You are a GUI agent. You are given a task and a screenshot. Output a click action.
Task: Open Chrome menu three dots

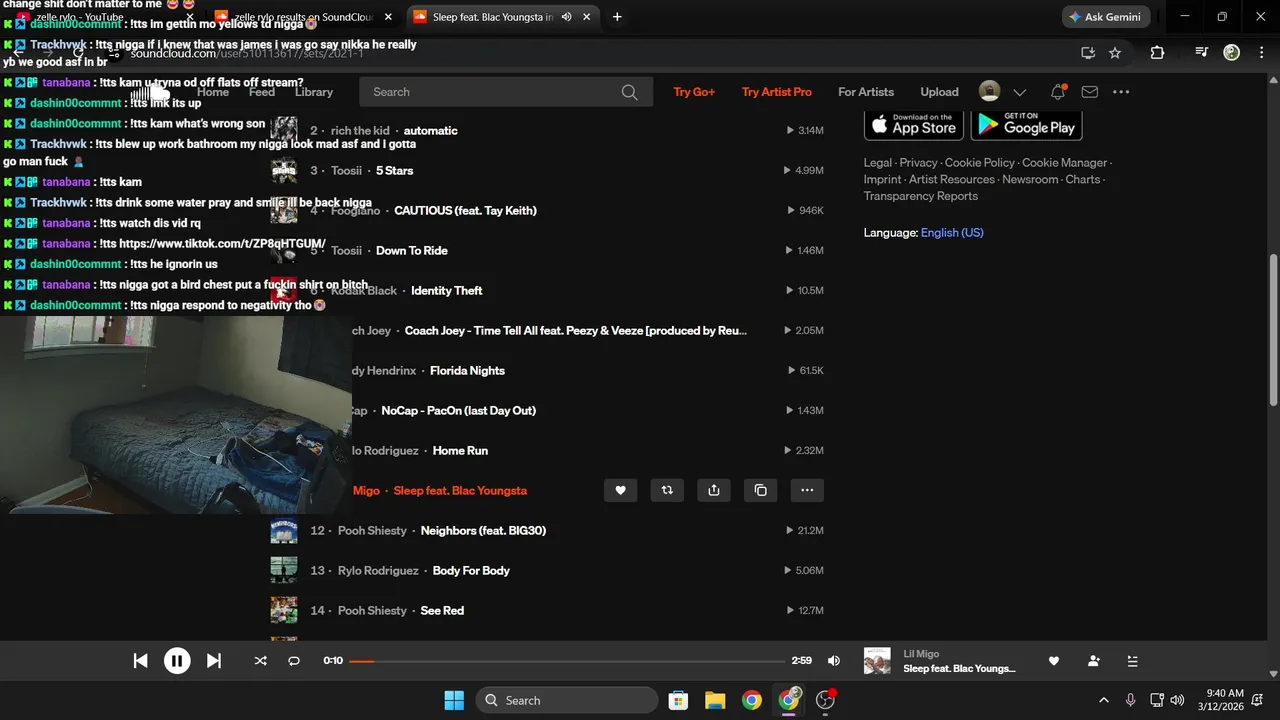click(1261, 53)
